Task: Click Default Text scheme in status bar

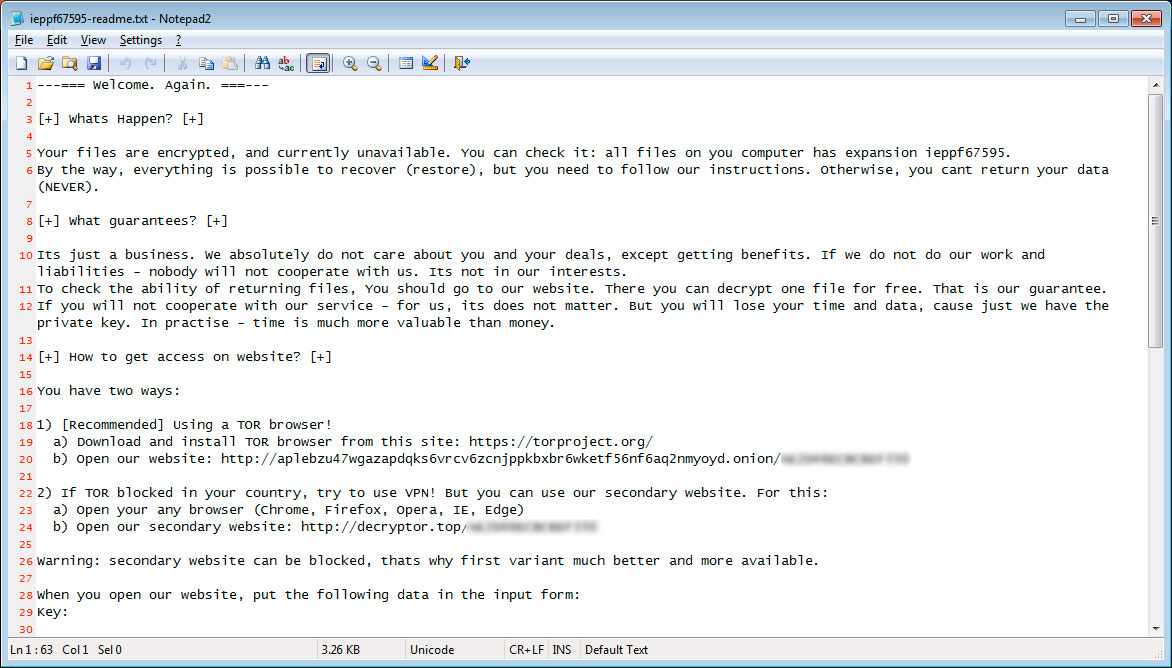Action: click(617, 650)
